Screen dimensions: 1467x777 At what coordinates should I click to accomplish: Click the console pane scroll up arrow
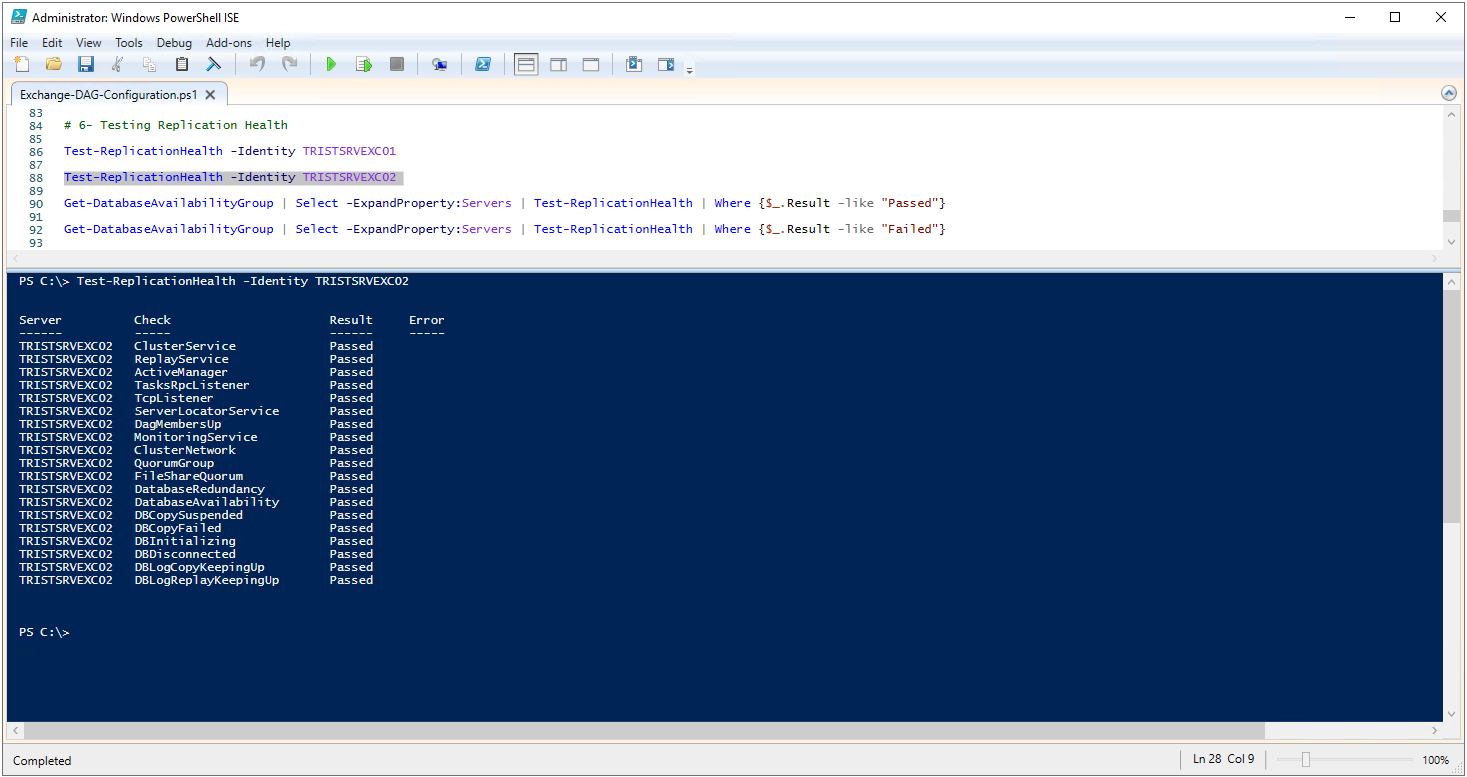coord(1451,282)
